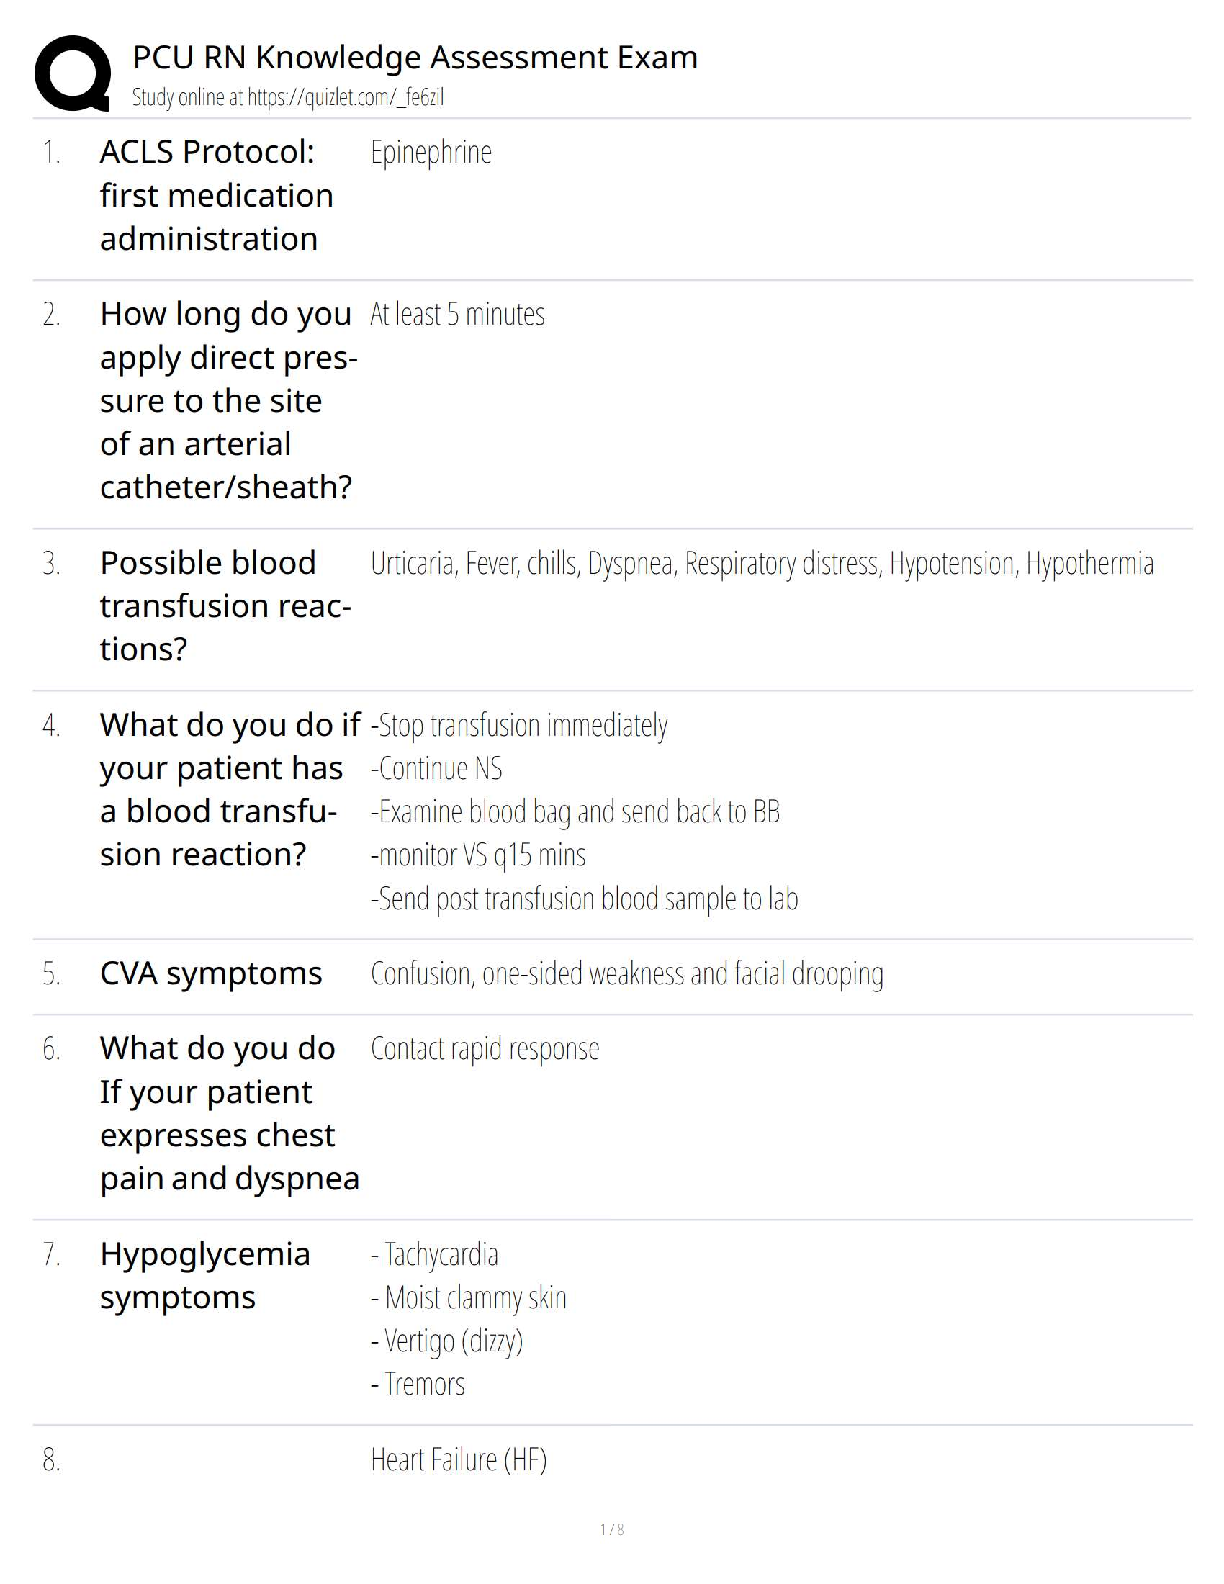The width and height of the screenshot is (1224, 1584).
Task: Click the PCU RN Knowledge Assessment Exam title
Action: pos(415,57)
